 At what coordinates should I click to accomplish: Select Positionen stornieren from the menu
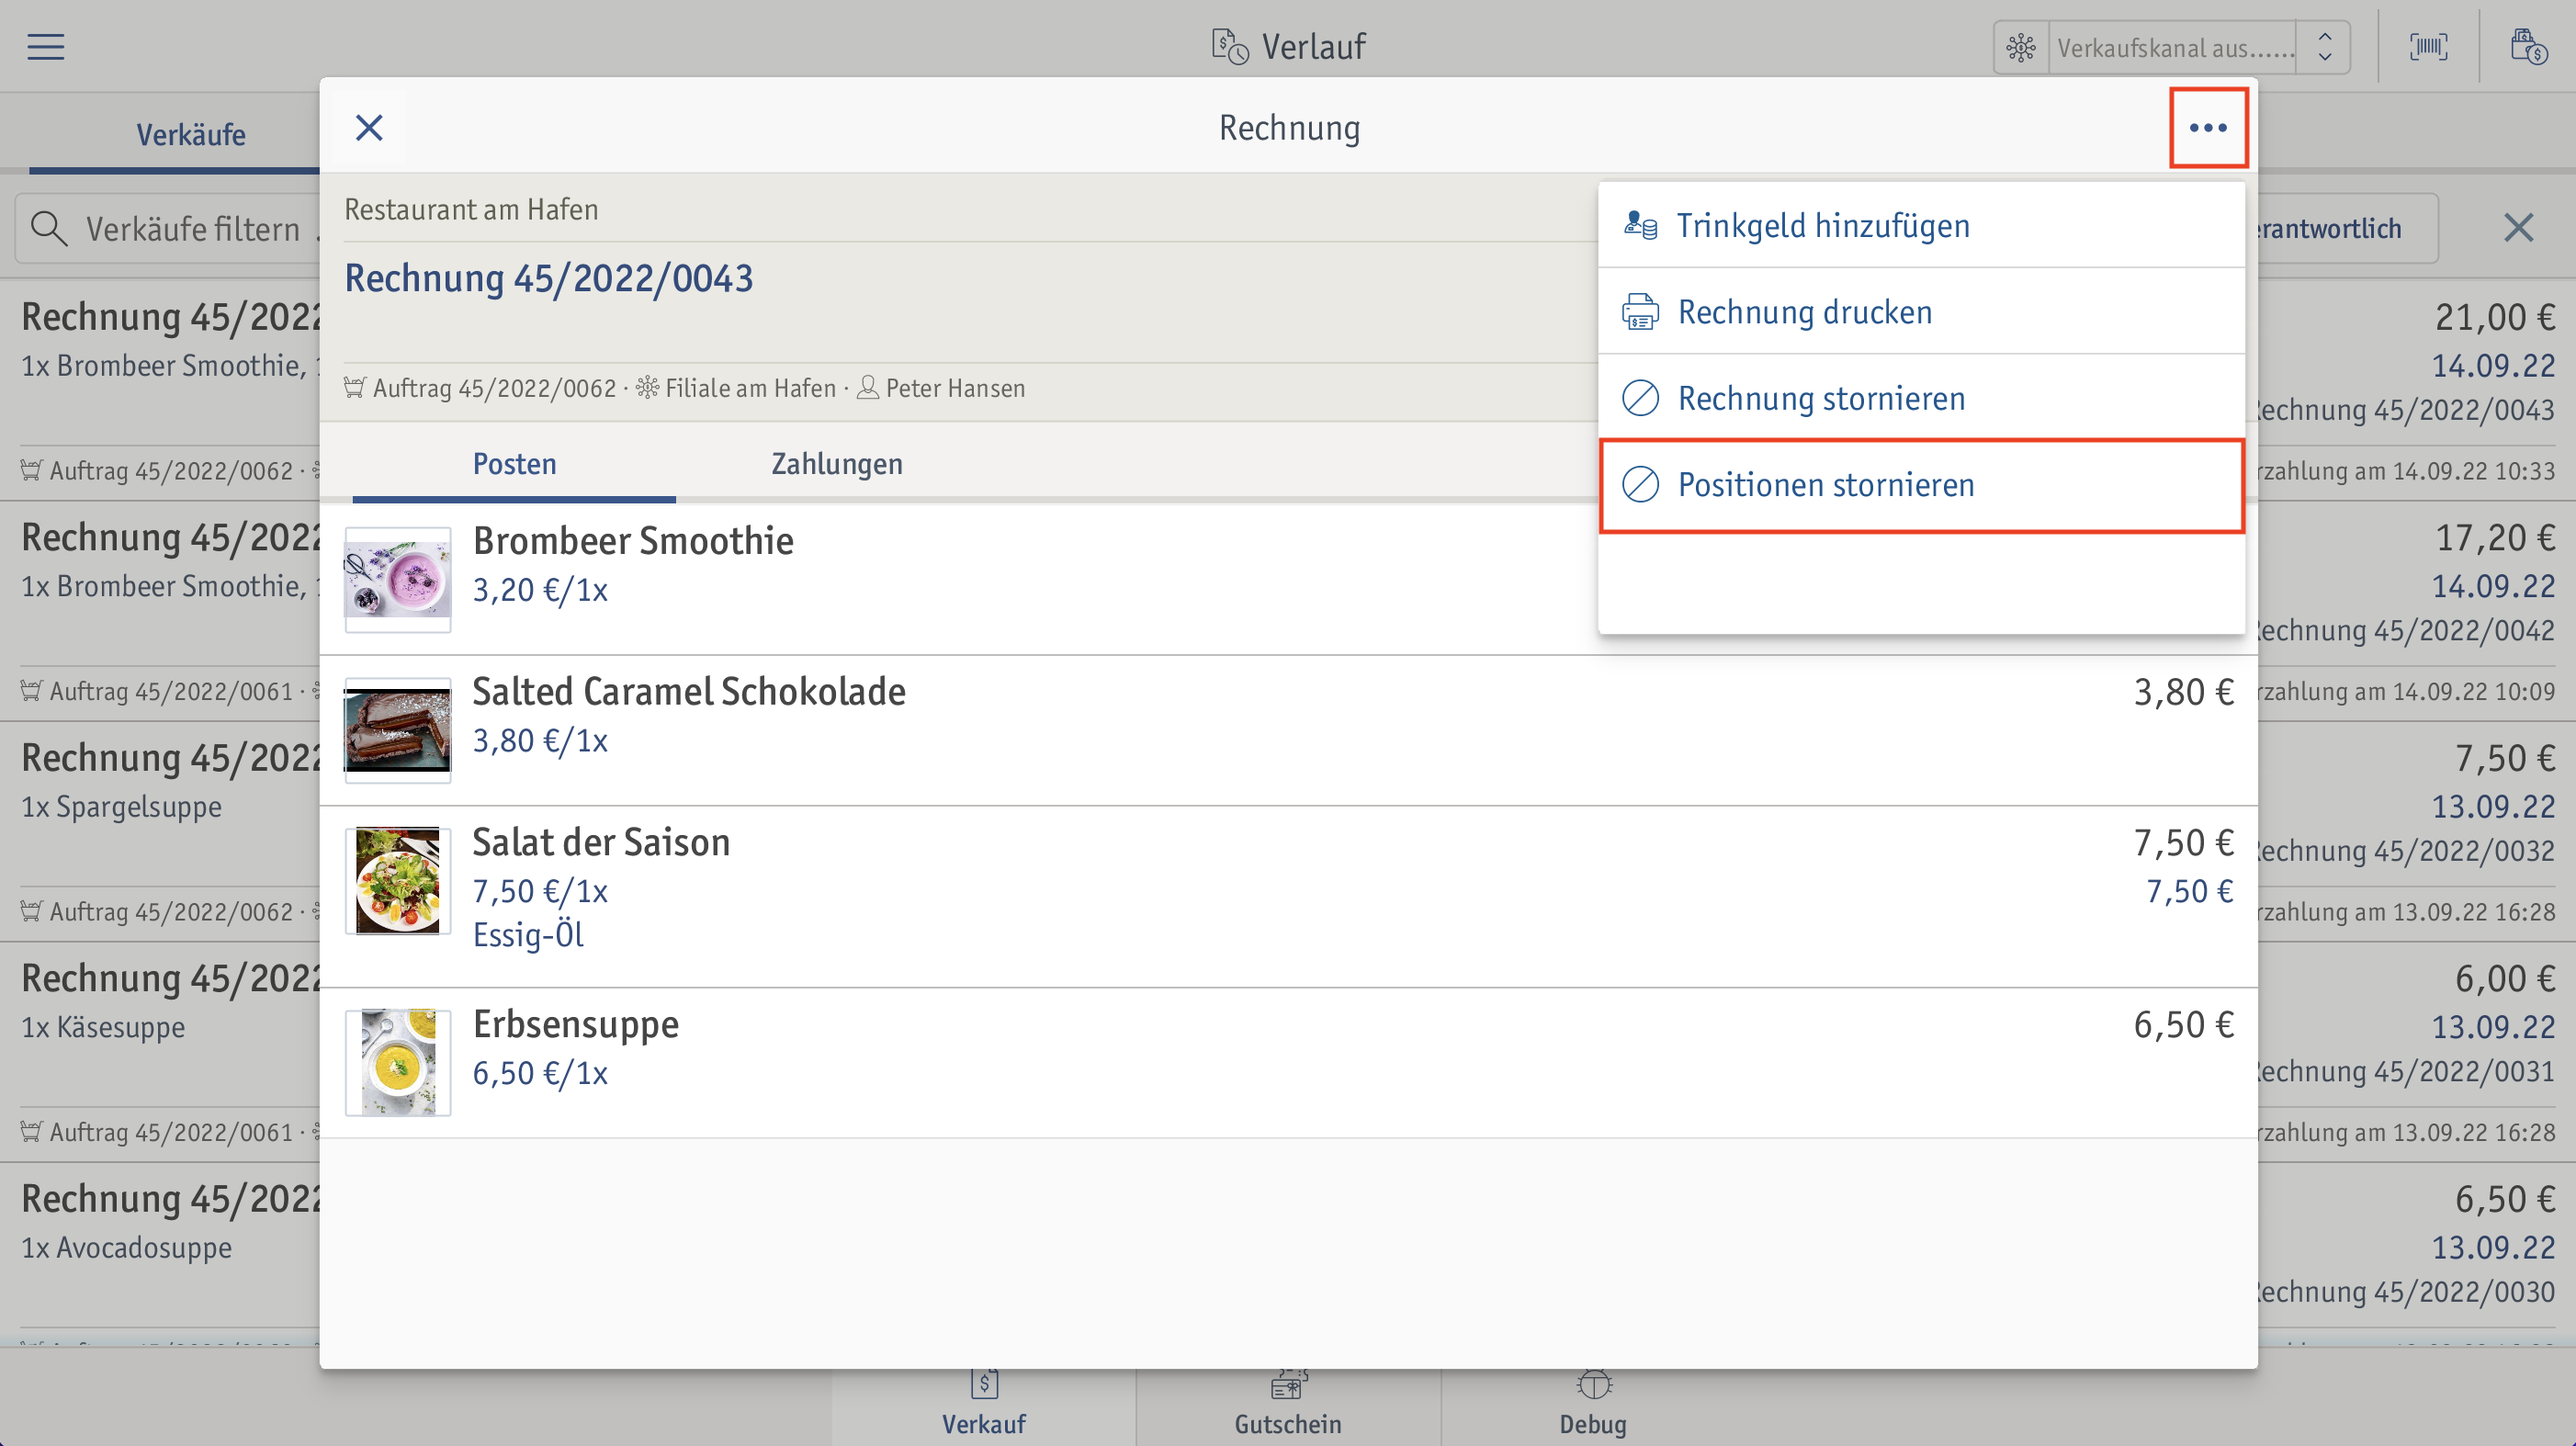(1921, 484)
